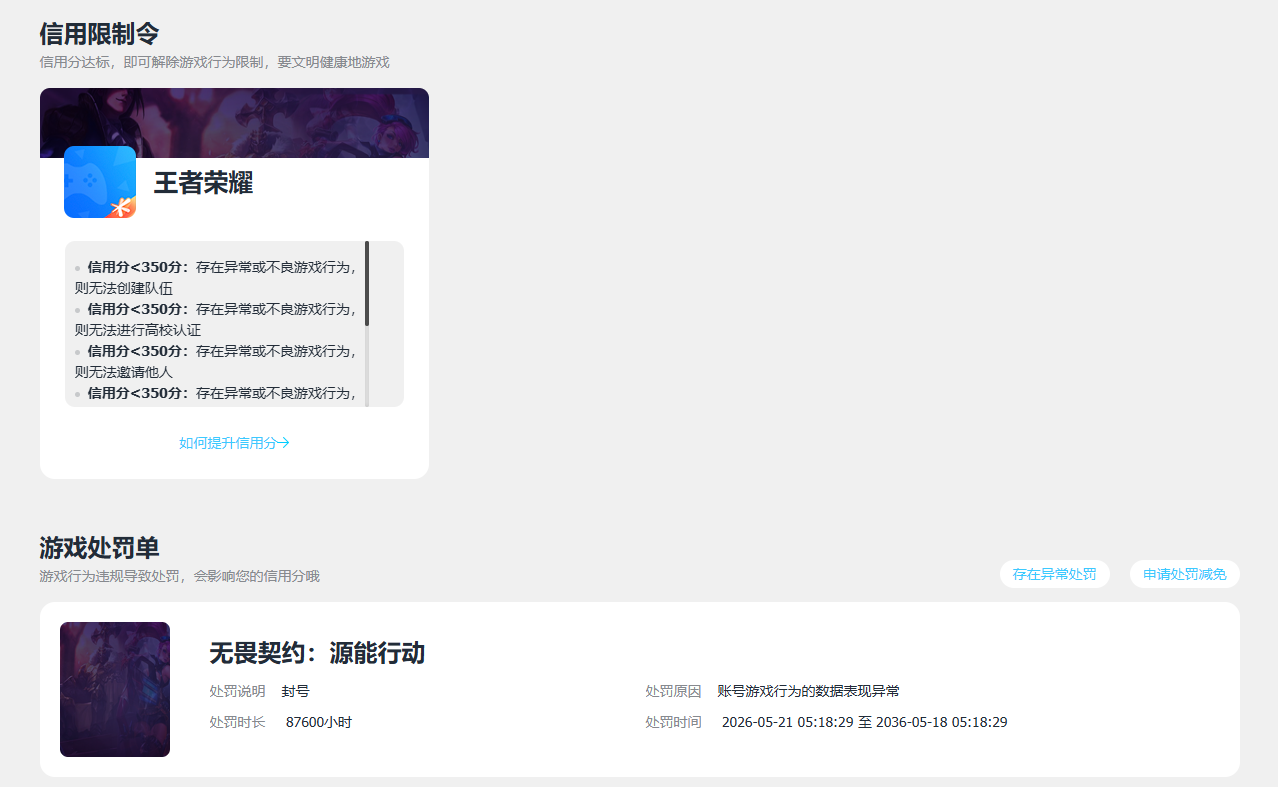The height and width of the screenshot is (787, 1278).
Task: Click the 处罚原因 label
Action: coord(673,691)
